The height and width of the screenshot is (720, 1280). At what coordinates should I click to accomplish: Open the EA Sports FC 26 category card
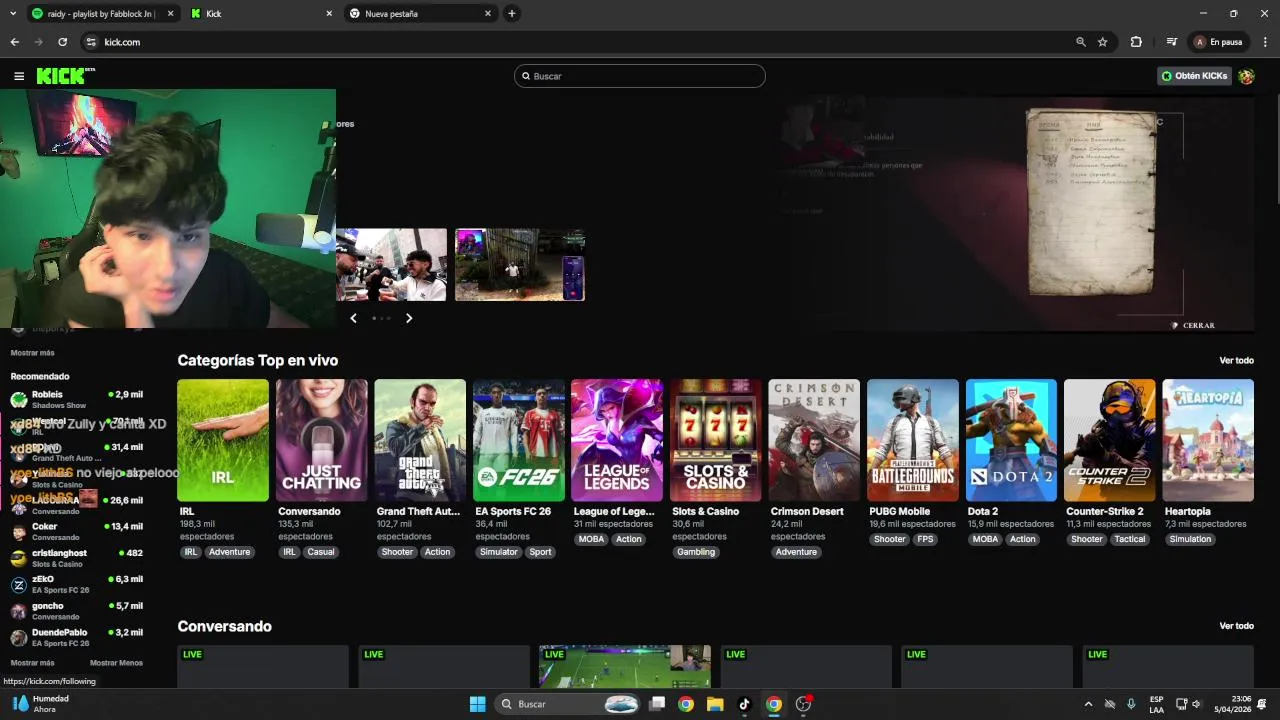[x=519, y=440]
